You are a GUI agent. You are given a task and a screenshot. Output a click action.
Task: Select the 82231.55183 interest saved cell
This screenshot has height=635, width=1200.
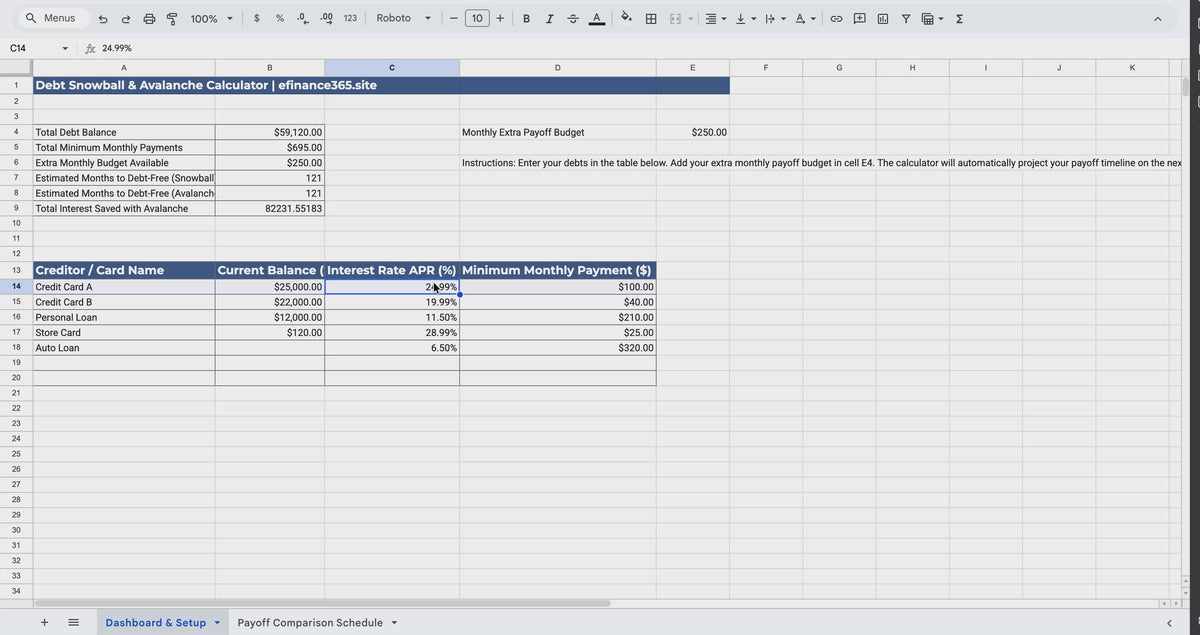[x=269, y=208]
